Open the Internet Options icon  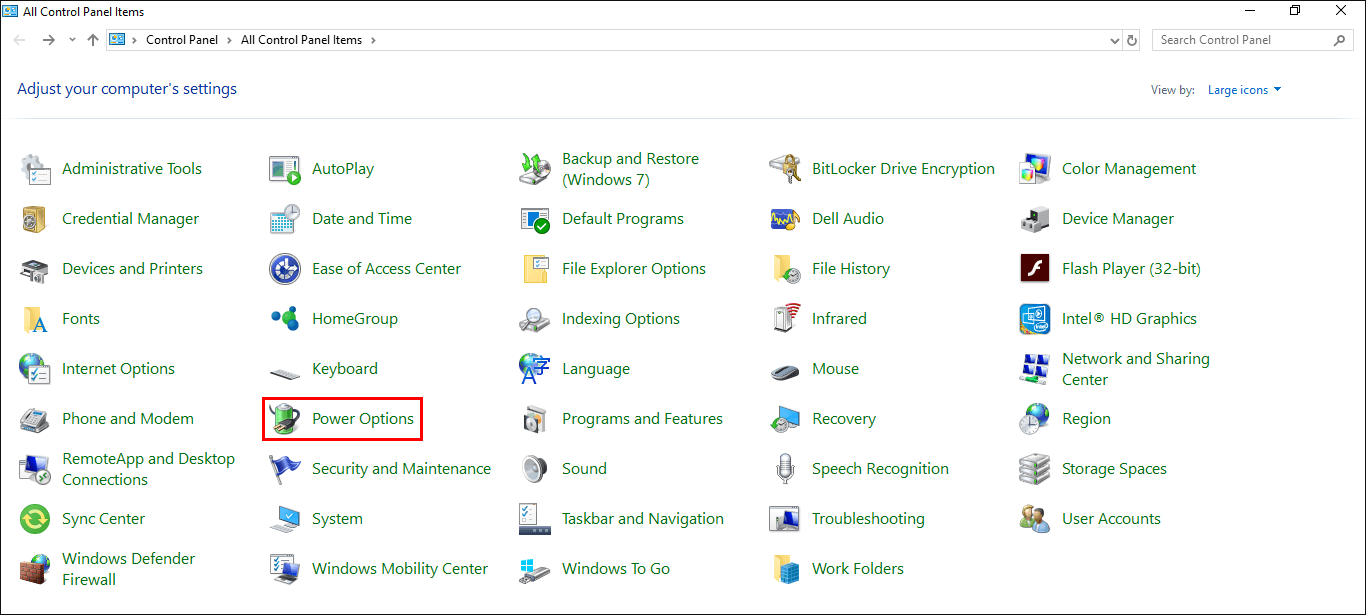point(35,369)
